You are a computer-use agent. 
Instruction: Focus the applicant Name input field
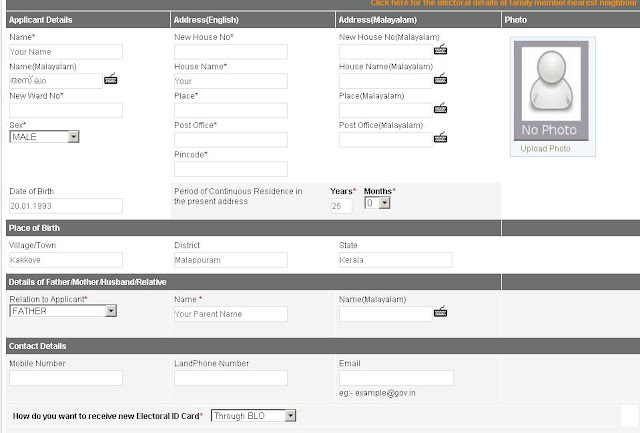pyautogui.click(x=66, y=52)
